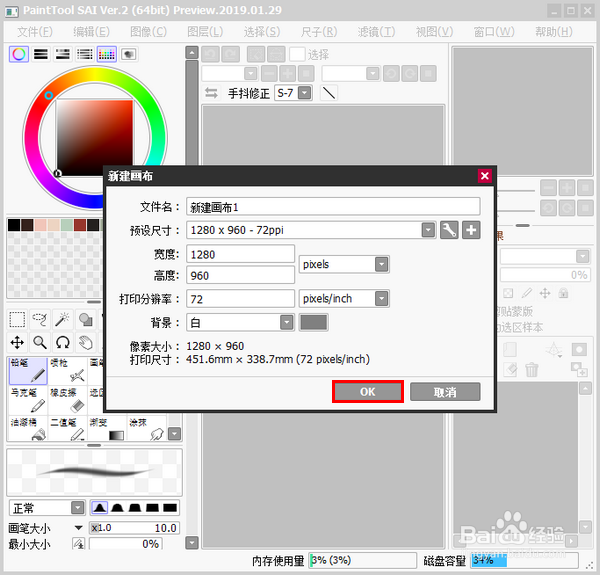Image resolution: width=600 pixels, height=575 pixels.
Task: Select the magnifier zoom tool
Action: [x=40, y=342]
